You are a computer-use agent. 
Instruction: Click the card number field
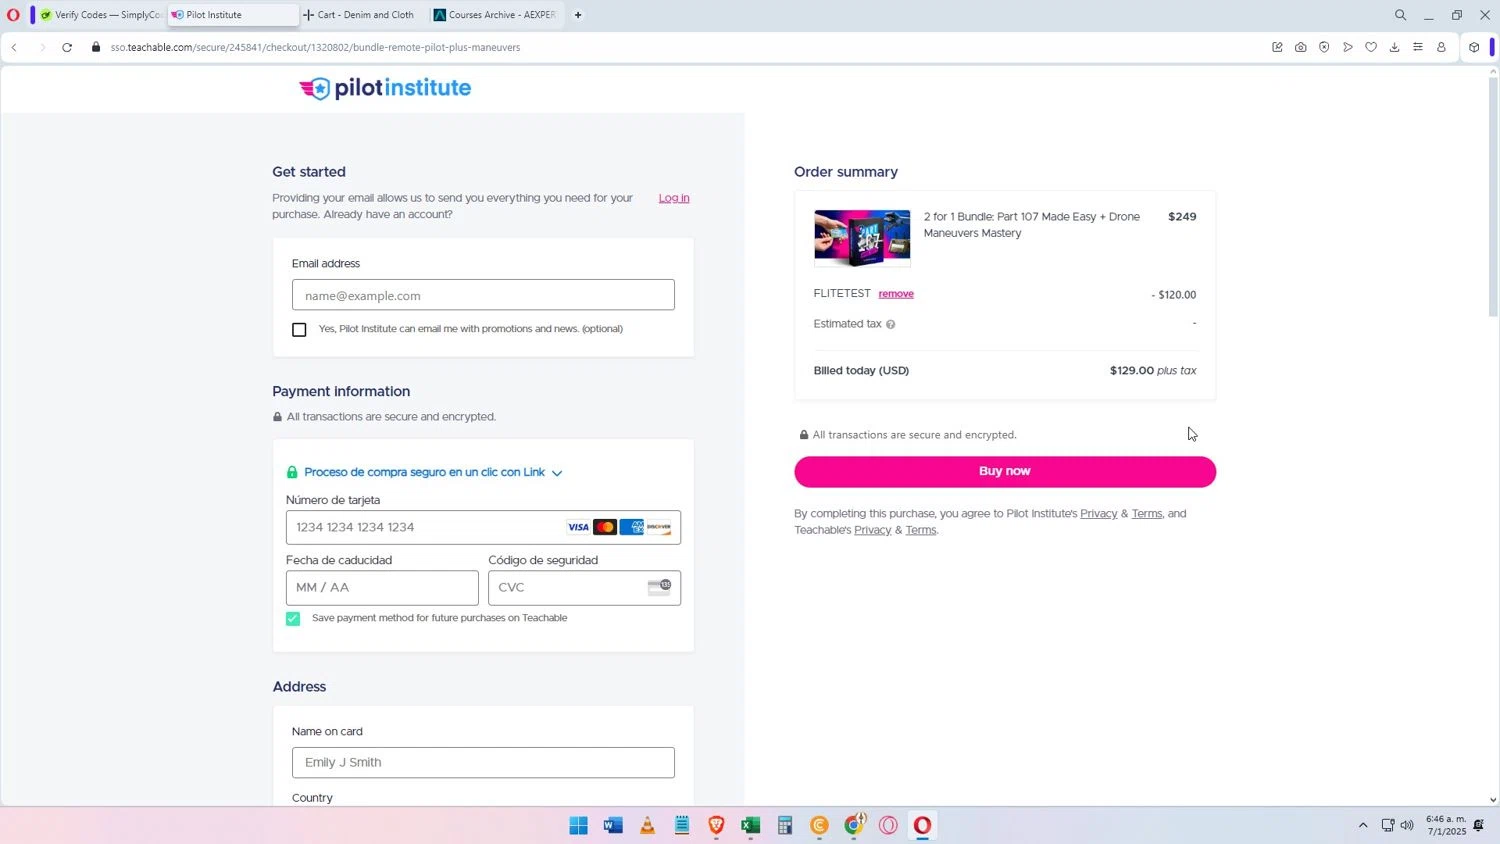tap(483, 528)
